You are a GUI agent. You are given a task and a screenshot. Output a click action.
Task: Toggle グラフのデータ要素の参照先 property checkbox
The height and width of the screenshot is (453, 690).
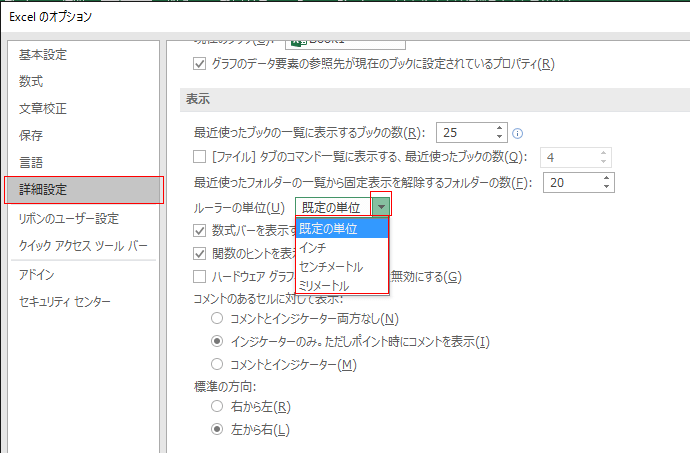pyautogui.click(x=199, y=64)
